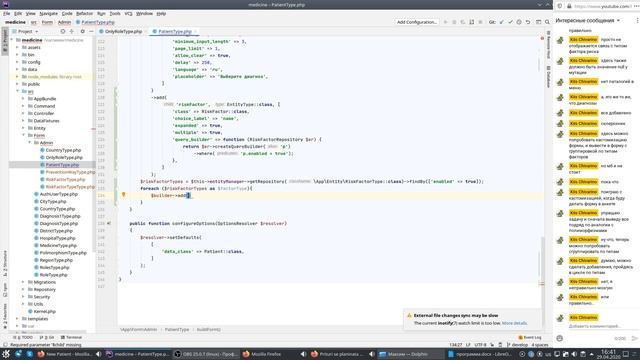Screen dimensions: 640x360
Task: Click the send message arrow in the chat
Action: pyautogui.click(x=634, y=338)
